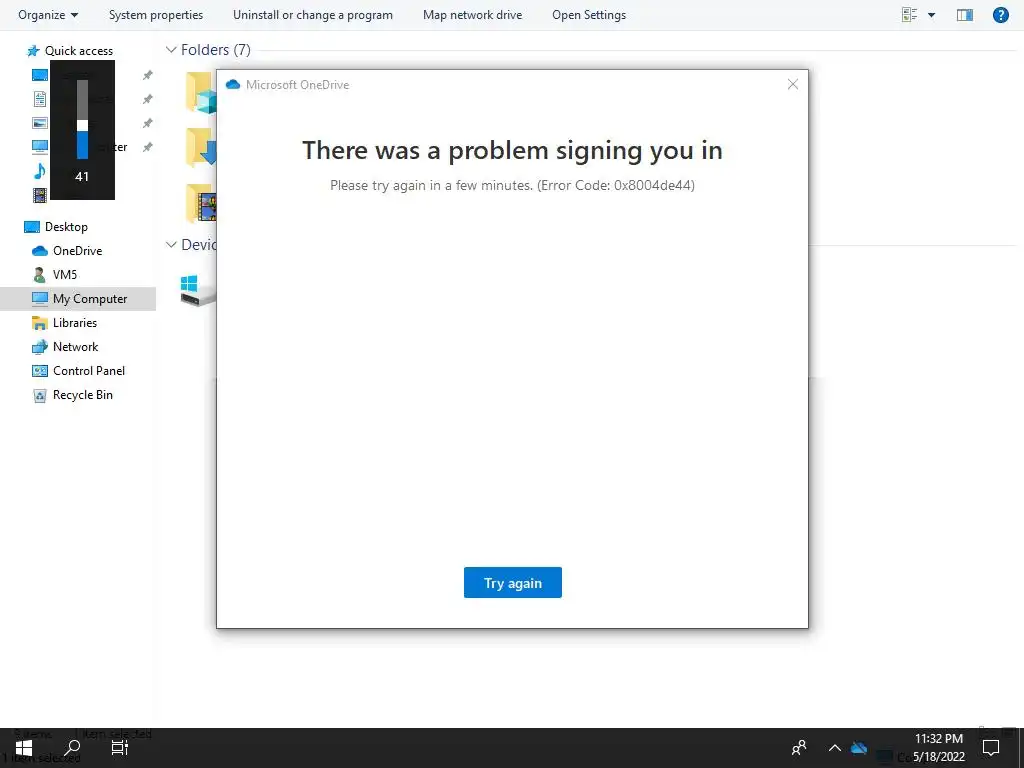Click the OneDrive tray icon
This screenshot has width=1024, height=768.
[859, 748]
